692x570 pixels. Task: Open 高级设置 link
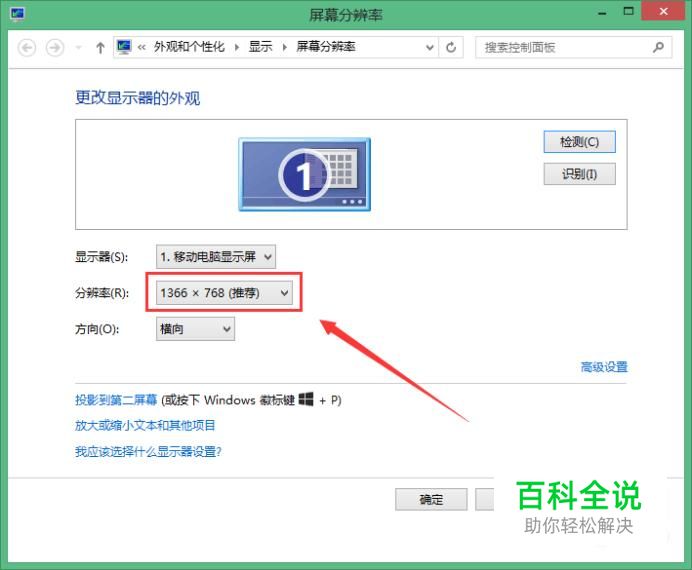[x=604, y=367]
